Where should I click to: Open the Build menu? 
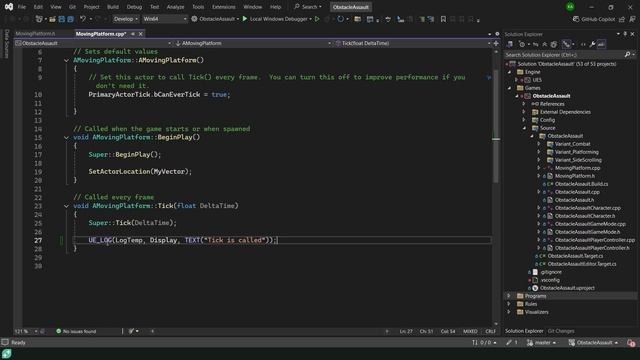(113, 7)
